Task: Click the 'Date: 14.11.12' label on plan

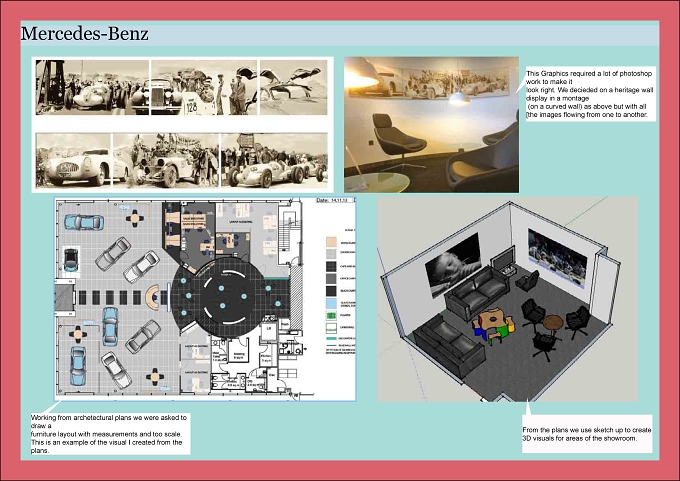Action: click(x=333, y=200)
